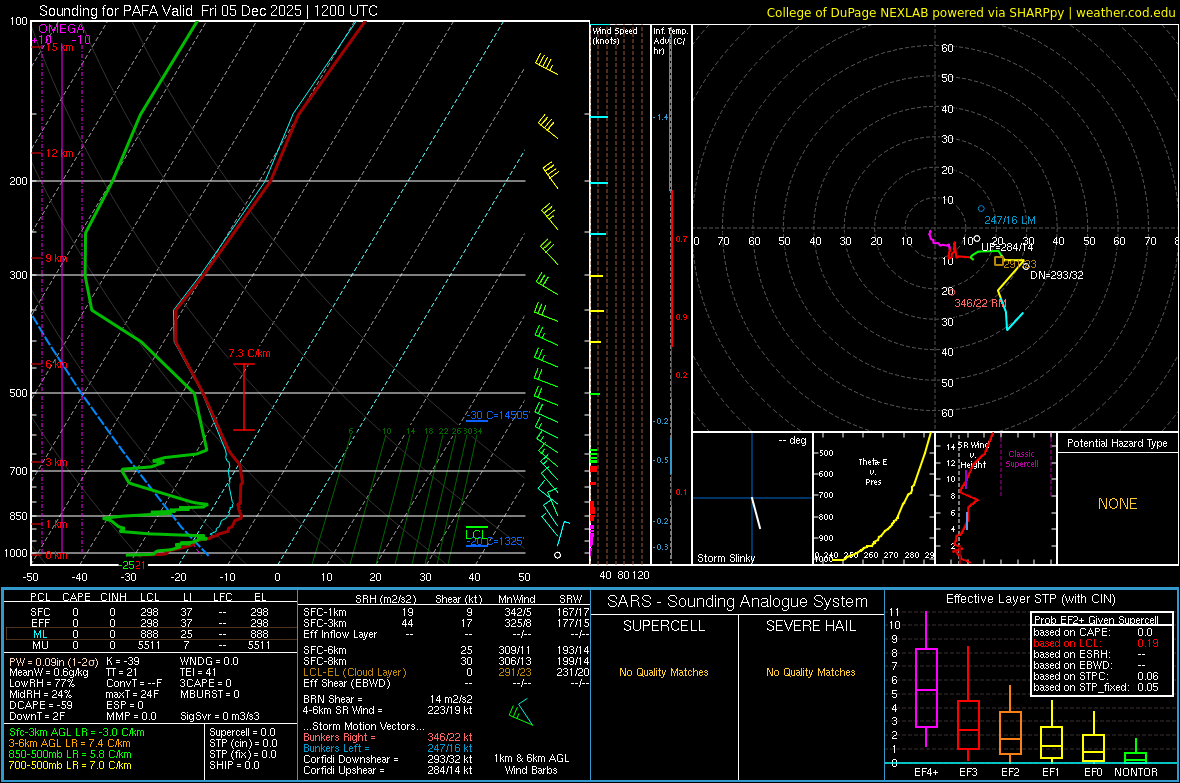Click the white Storm Slinky line
Viewport: 1180px width, 783px height.
pos(756,513)
